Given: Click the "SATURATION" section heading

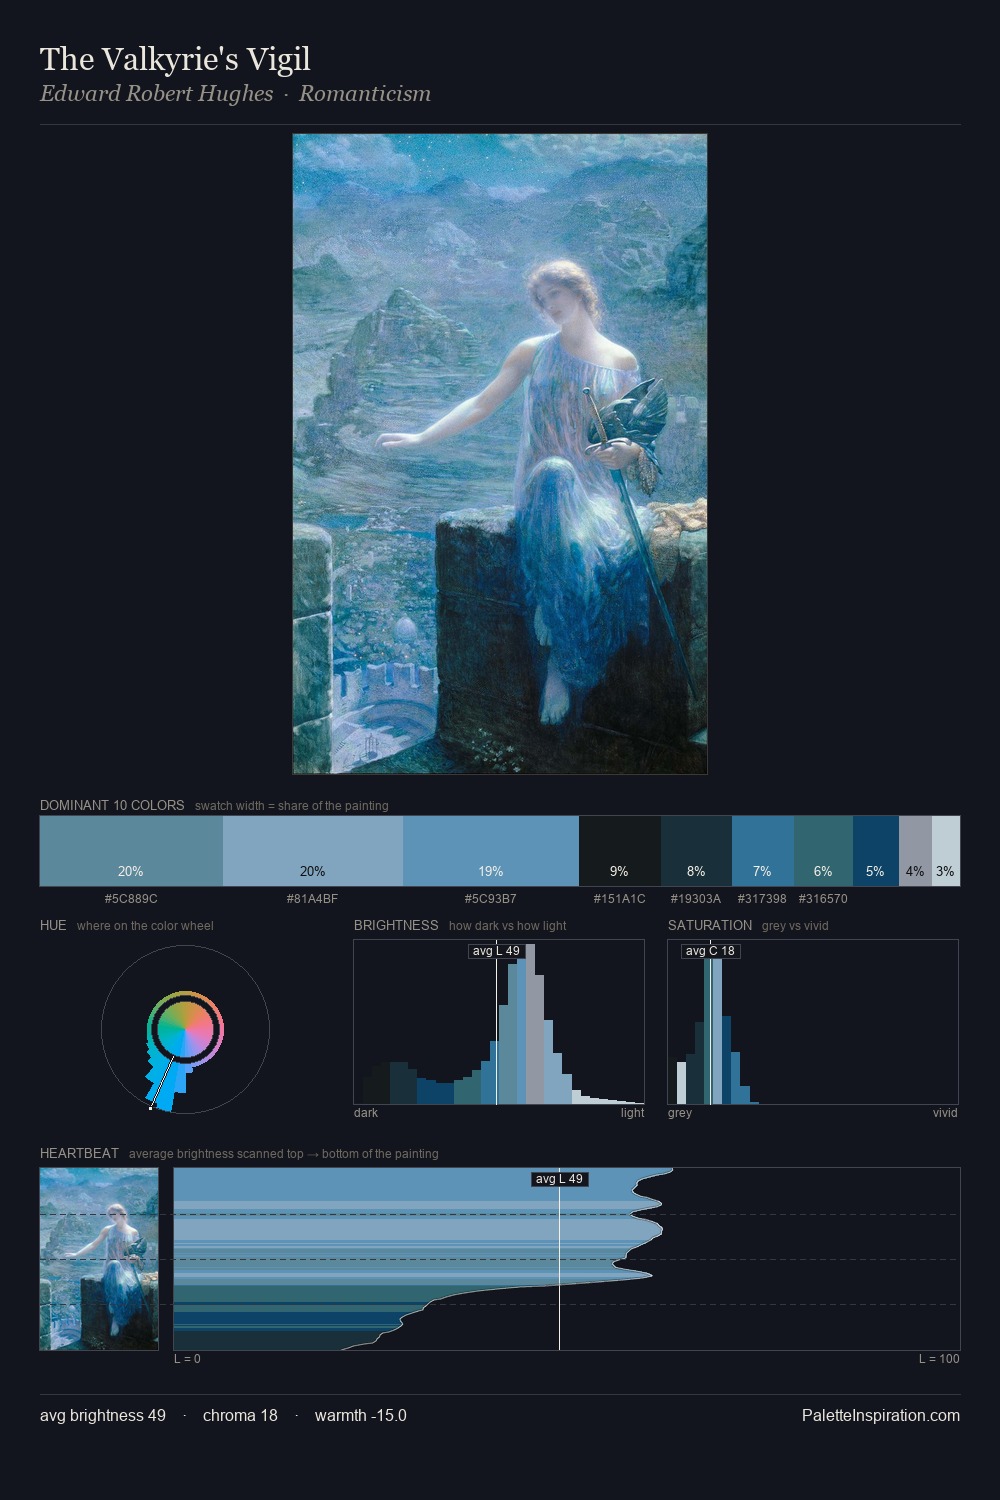Looking at the screenshot, I should pos(710,926).
